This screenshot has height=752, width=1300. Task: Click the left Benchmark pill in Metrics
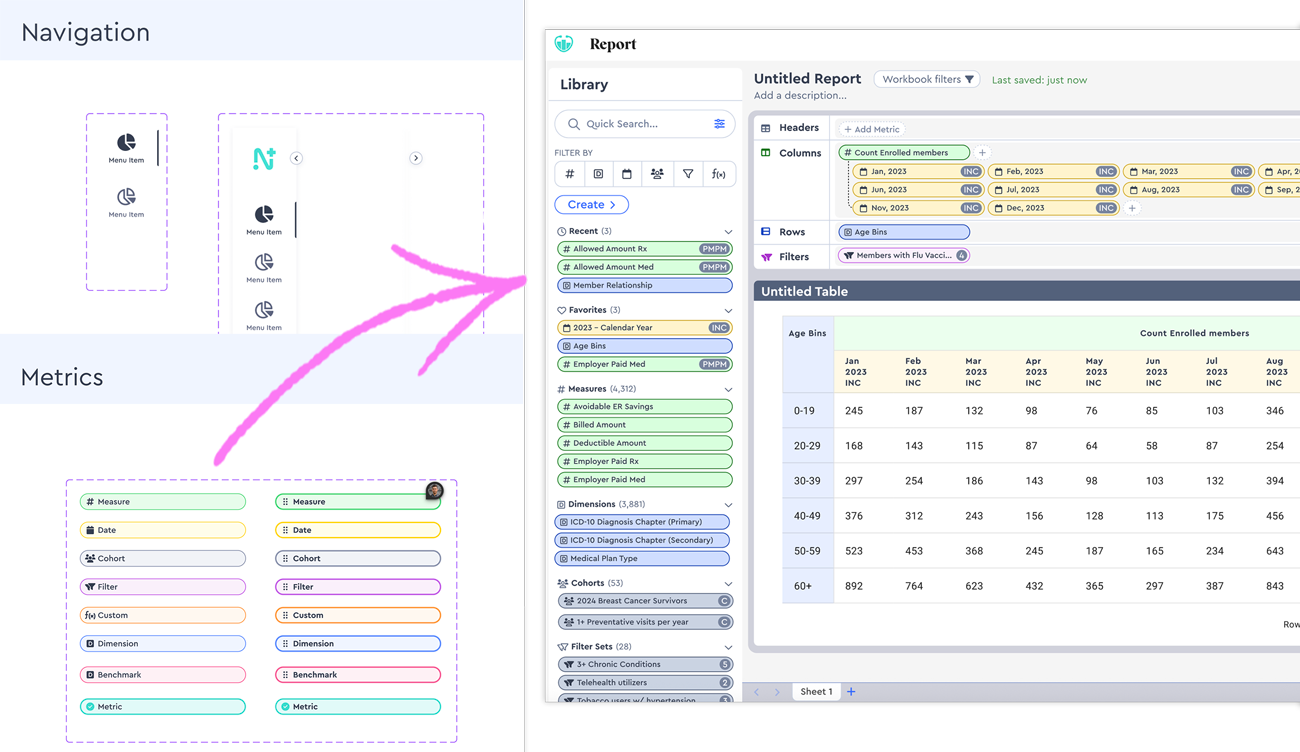click(163, 675)
